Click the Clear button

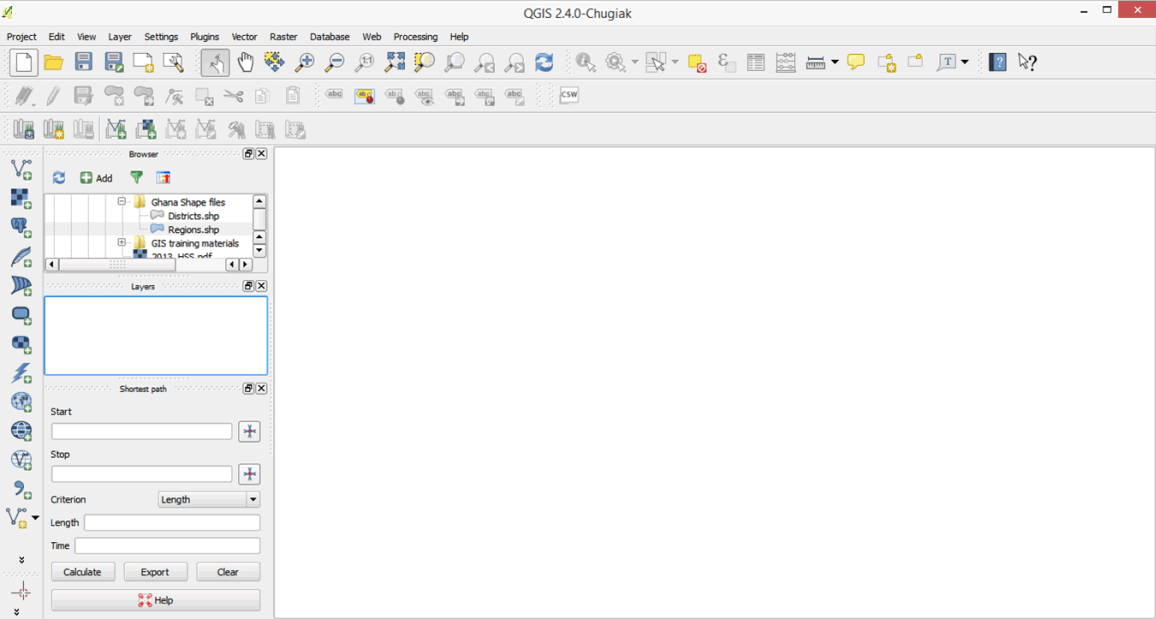(228, 572)
